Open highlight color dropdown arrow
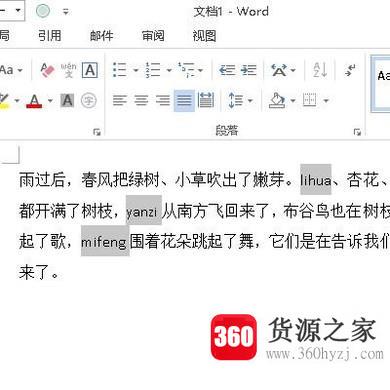 (x=17, y=101)
